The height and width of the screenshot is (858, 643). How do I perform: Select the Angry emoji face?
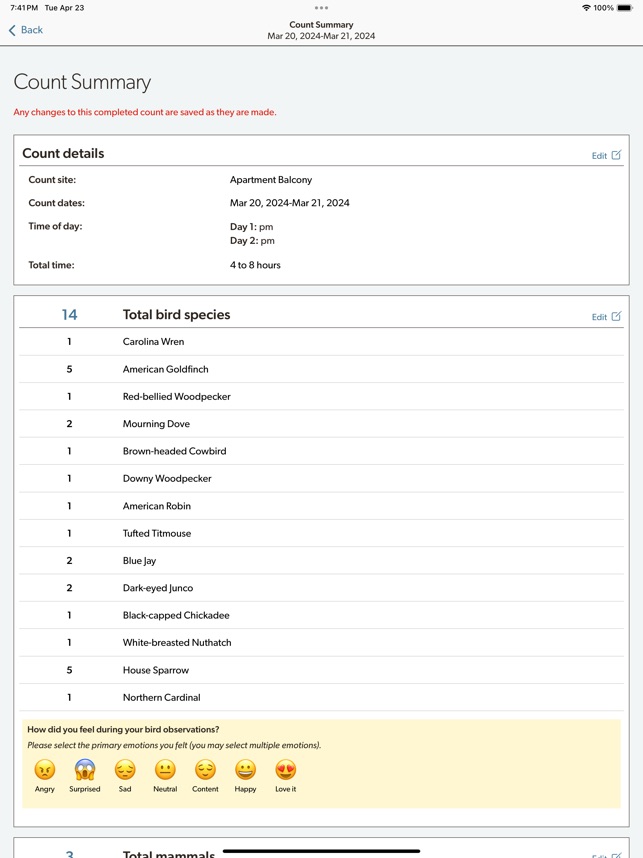click(x=45, y=770)
